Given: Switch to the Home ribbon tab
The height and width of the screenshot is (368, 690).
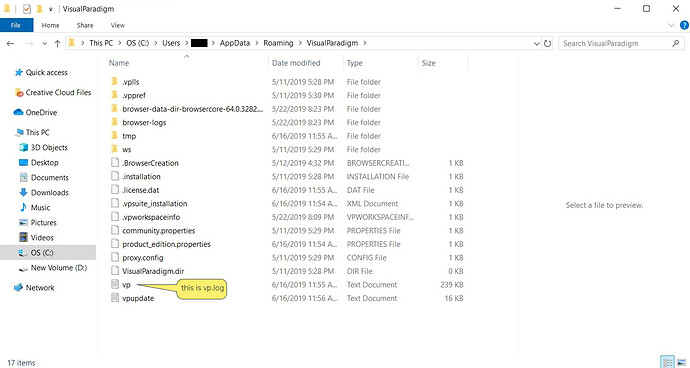Looking at the screenshot, I should 51,25.
